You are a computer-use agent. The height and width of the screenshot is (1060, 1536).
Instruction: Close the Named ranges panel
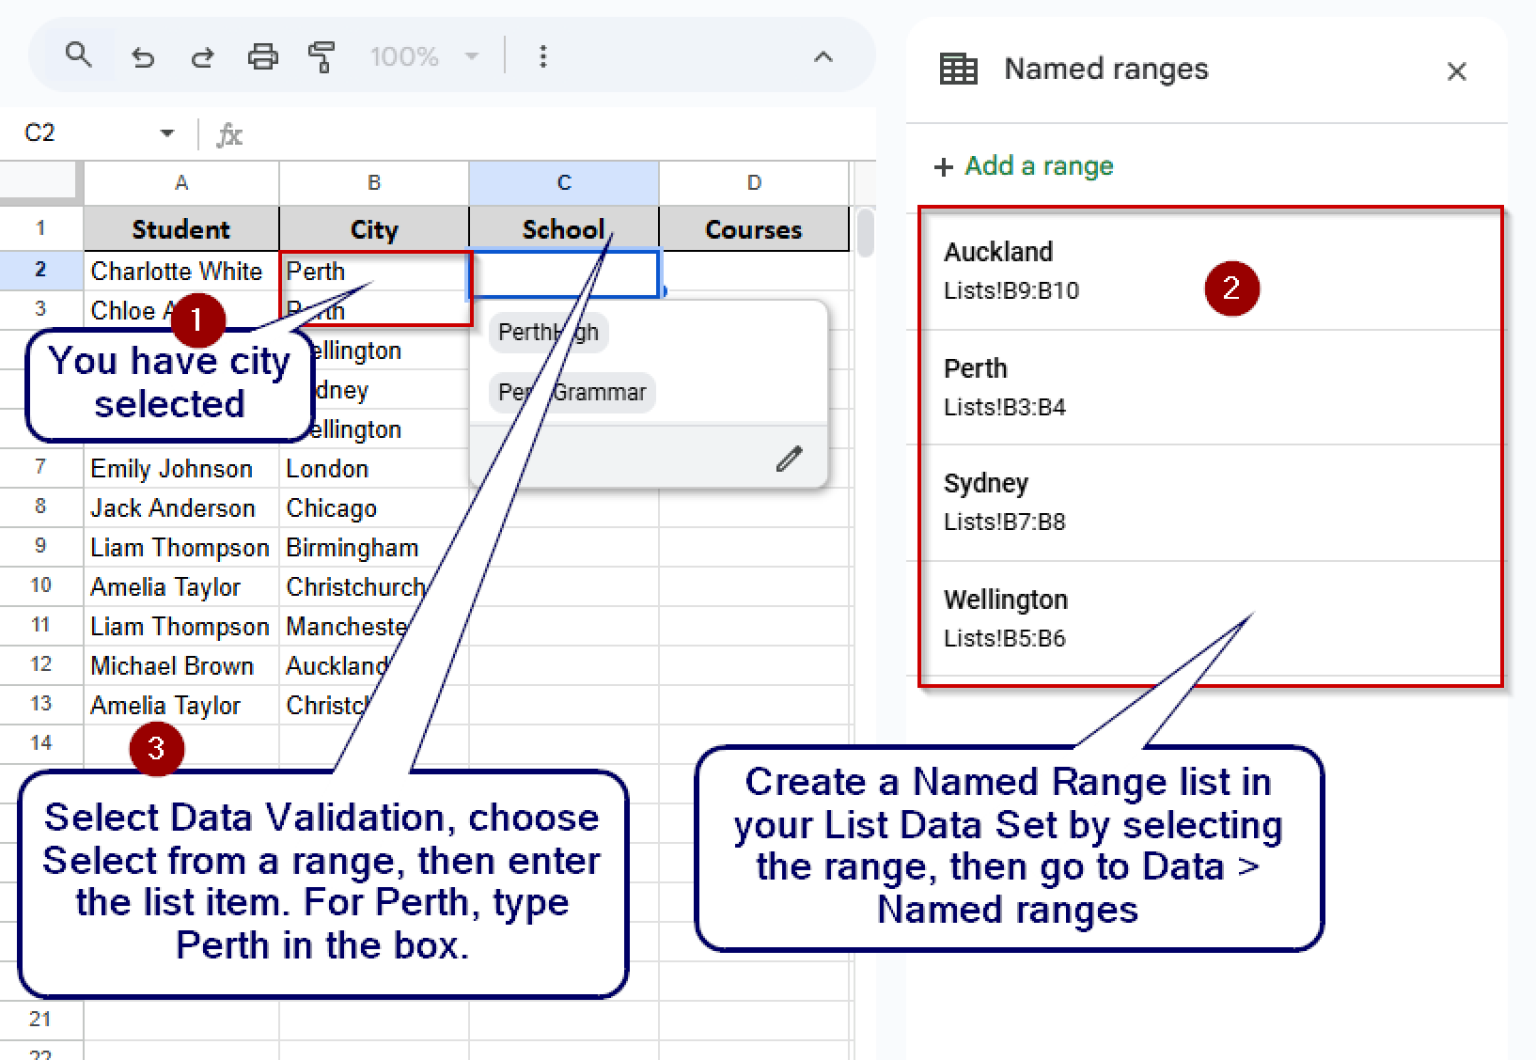[x=1456, y=71]
